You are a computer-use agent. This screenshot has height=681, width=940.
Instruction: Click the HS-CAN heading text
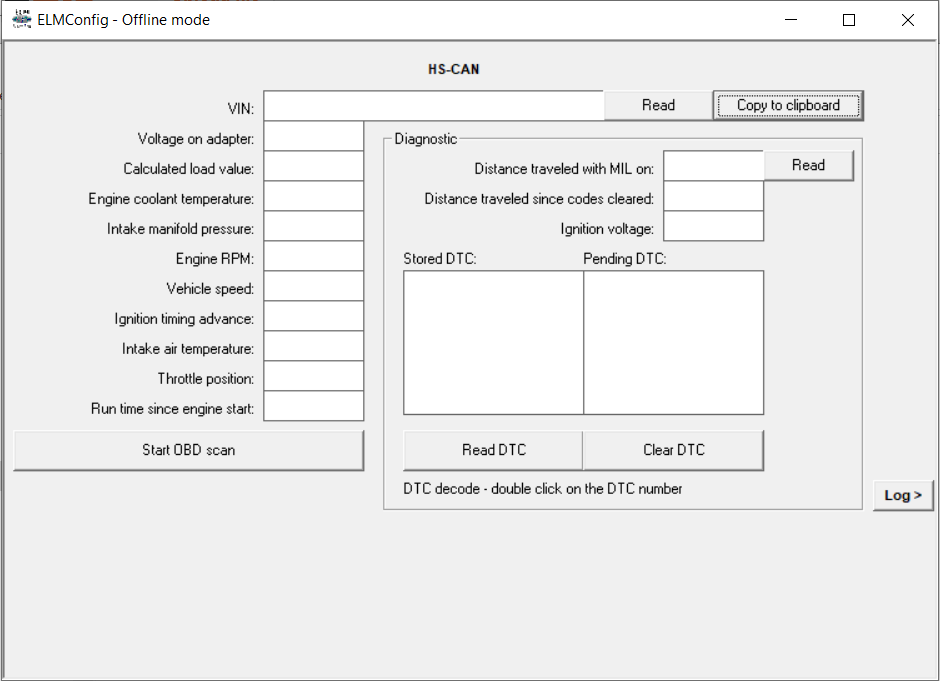(x=454, y=70)
